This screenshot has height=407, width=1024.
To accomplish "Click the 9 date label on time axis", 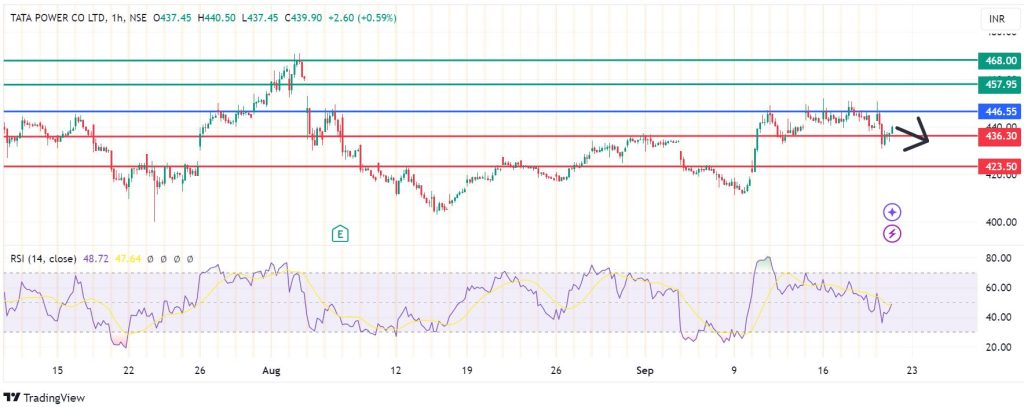I will (x=734, y=370).
